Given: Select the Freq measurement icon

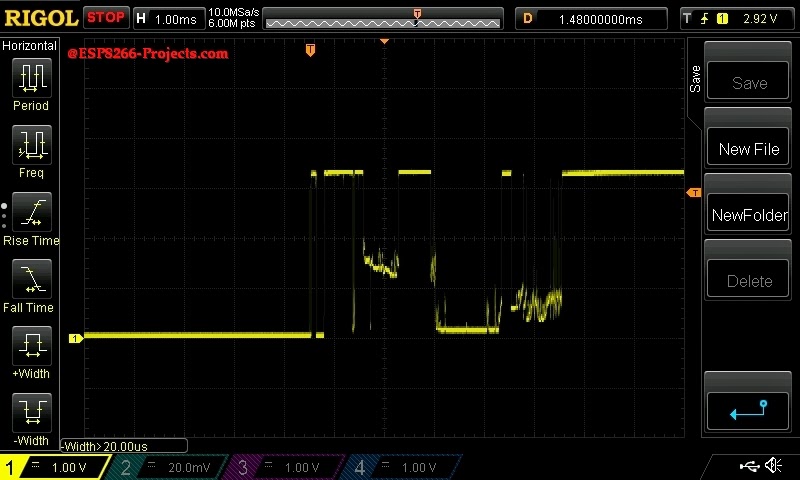Looking at the screenshot, I should pyautogui.click(x=32, y=144).
